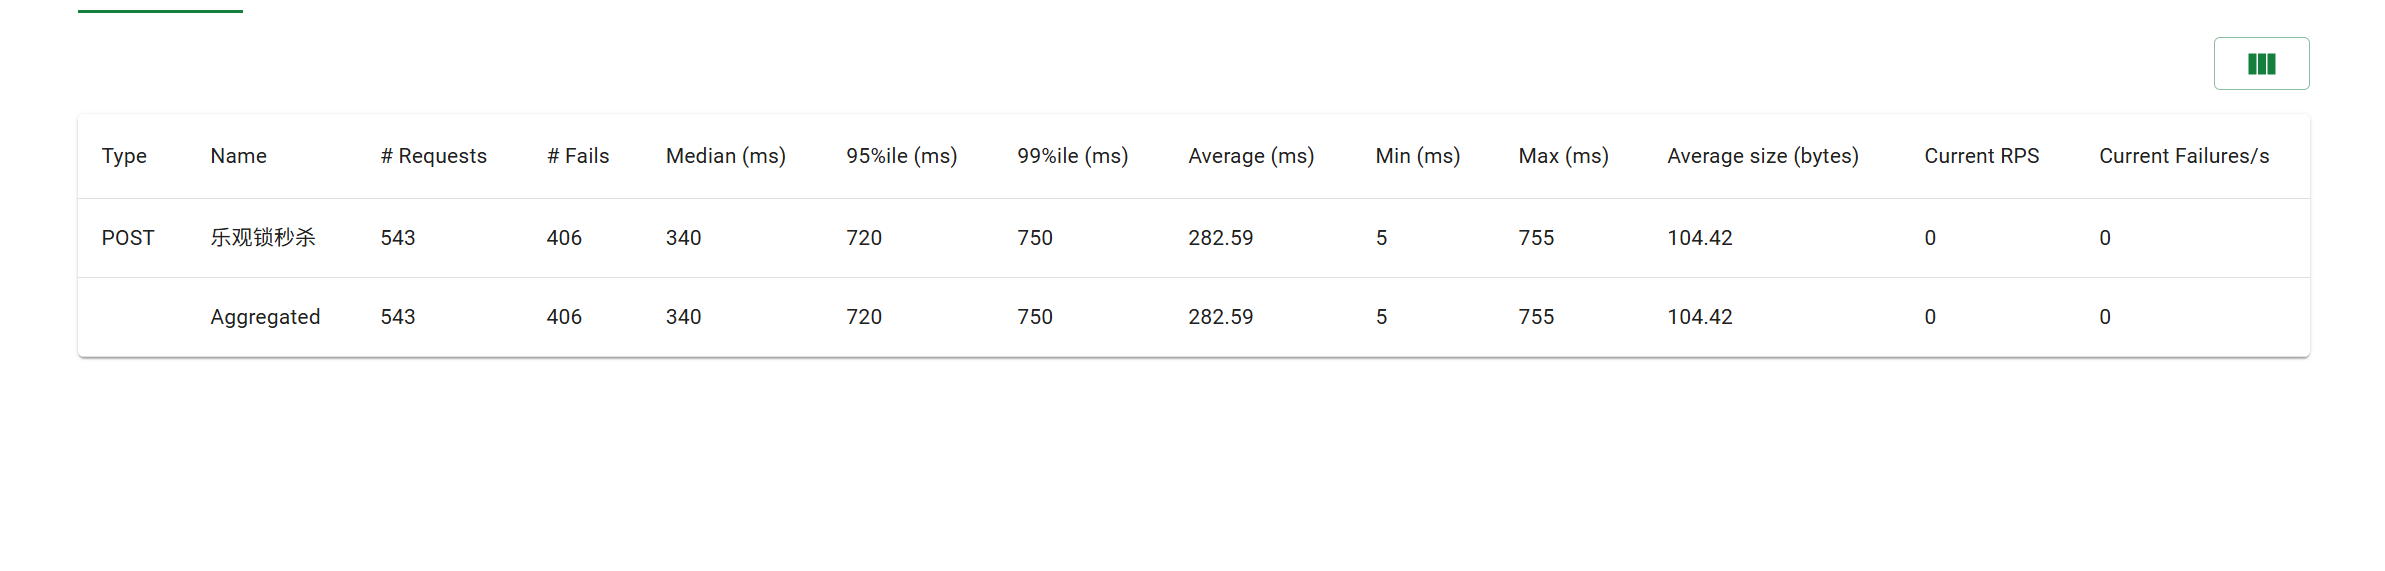Viewport: 2385px width, 571px height.
Task: Click the # Requests column header
Action: pyautogui.click(x=433, y=156)
